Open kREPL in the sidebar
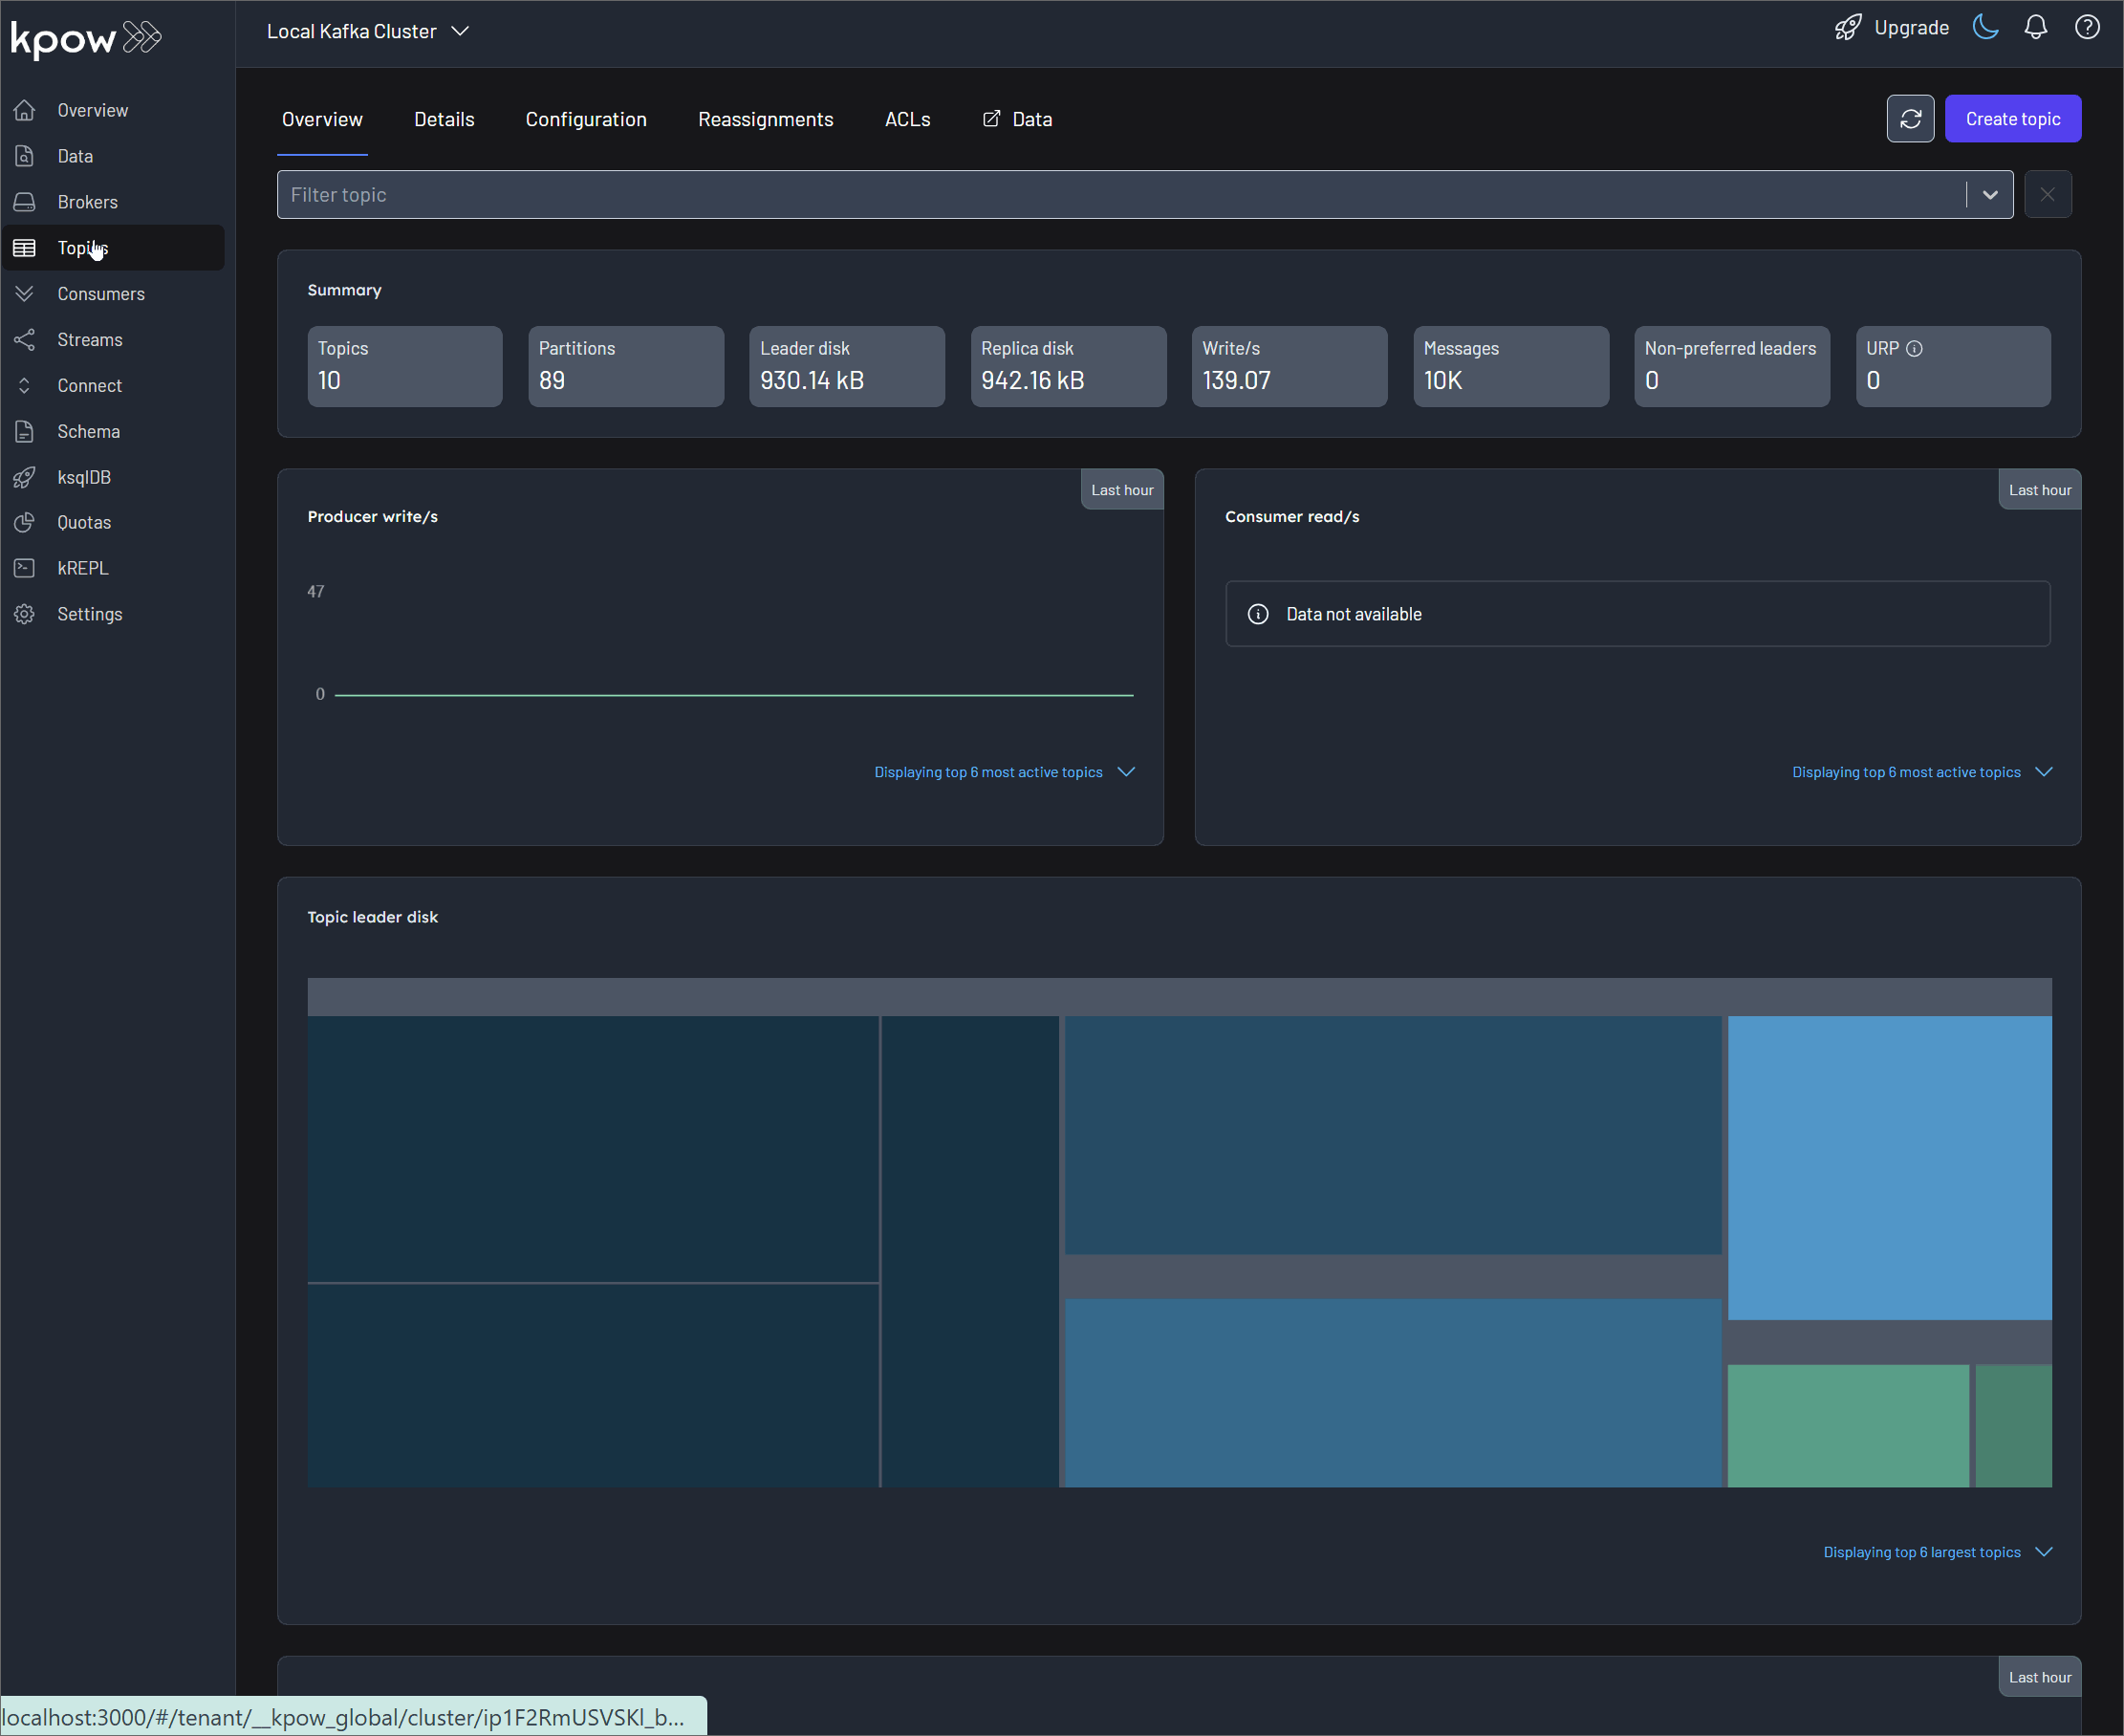2124x1736 pixels. [x=83, y=568]
